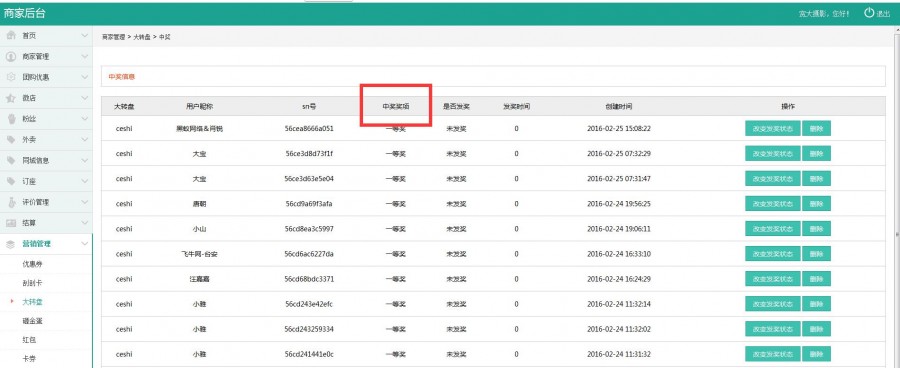900x368 pixels.
Task: Click 商家管理 in the breadcrumb
Action: (x=113, y=37)
